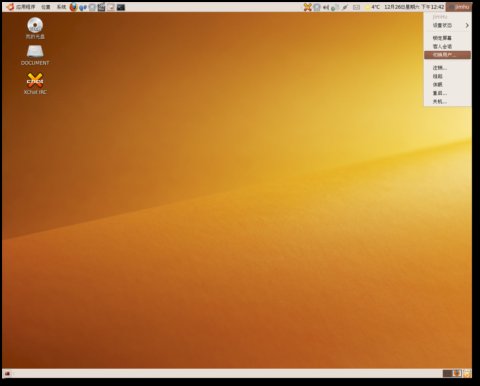The width and height of the screenshot is (480, 386).
Task: Choose 注销... (Log out) in the user menu
Action: point(448,68)
